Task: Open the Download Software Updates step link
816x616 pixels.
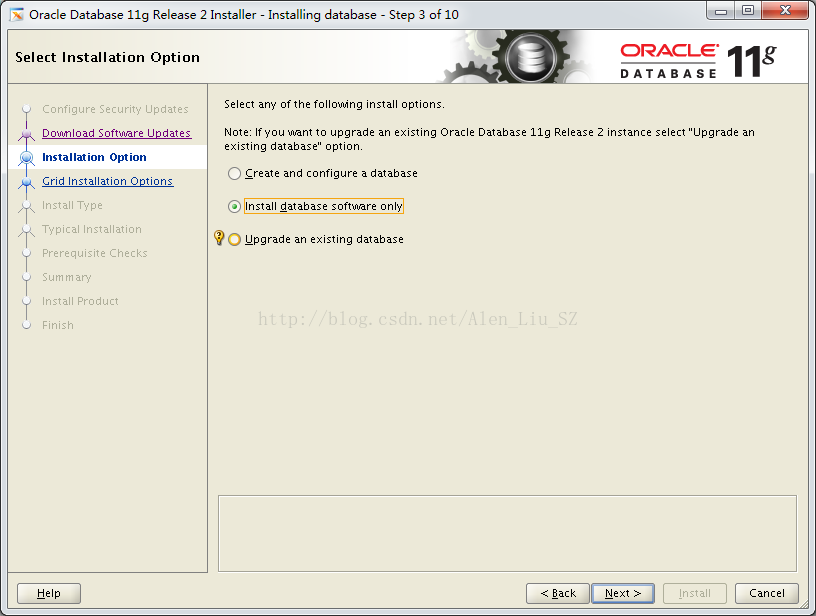Action: point(117,133)
